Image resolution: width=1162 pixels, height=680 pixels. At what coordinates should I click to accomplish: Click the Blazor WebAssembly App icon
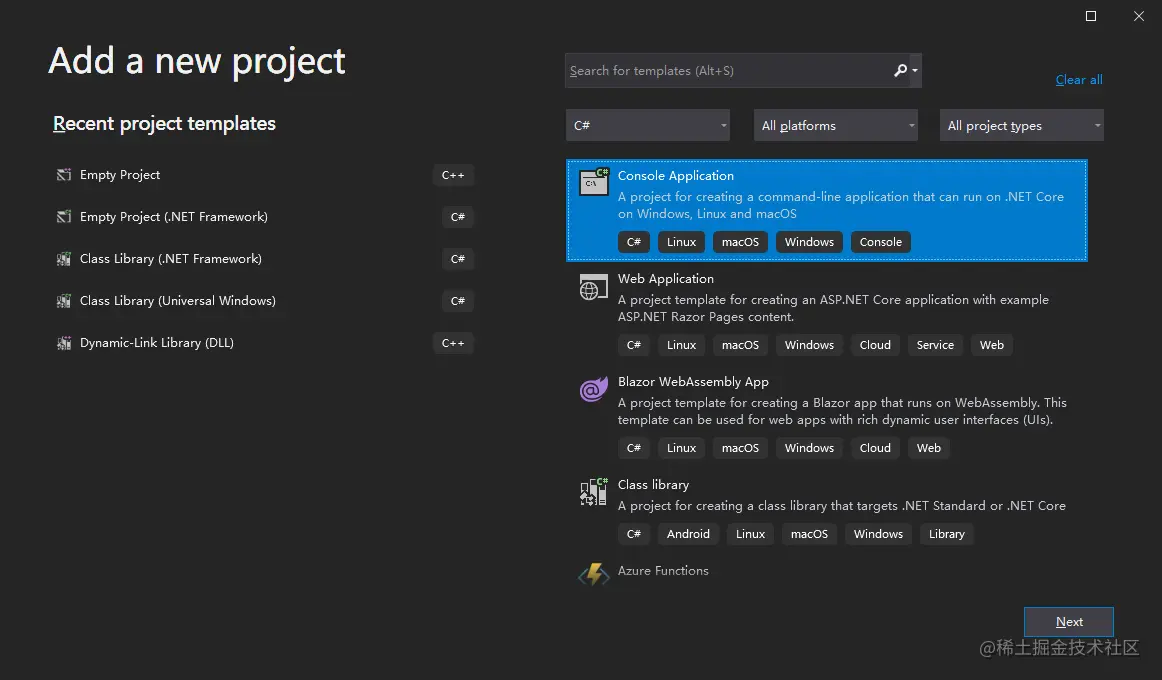[593, 390]
